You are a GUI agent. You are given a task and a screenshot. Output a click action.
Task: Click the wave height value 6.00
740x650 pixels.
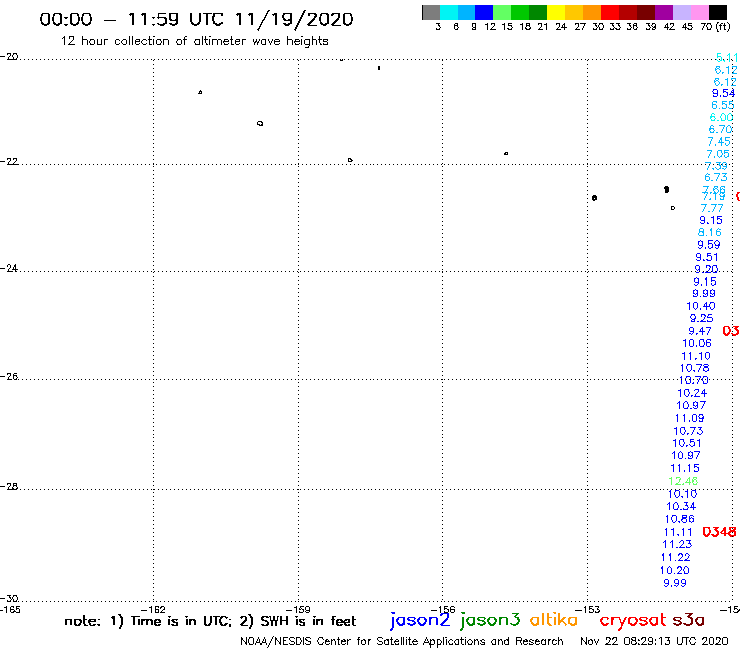click(722, 117)
